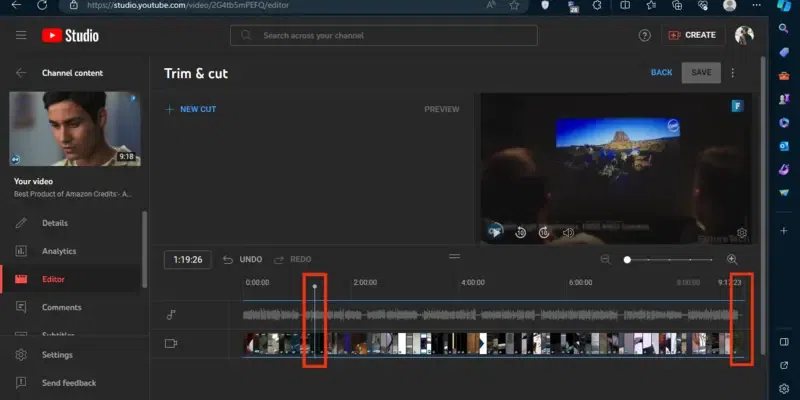Click the audio track music note icon
800x400 pixels.
pyautogui.click(x=171, y=315)
